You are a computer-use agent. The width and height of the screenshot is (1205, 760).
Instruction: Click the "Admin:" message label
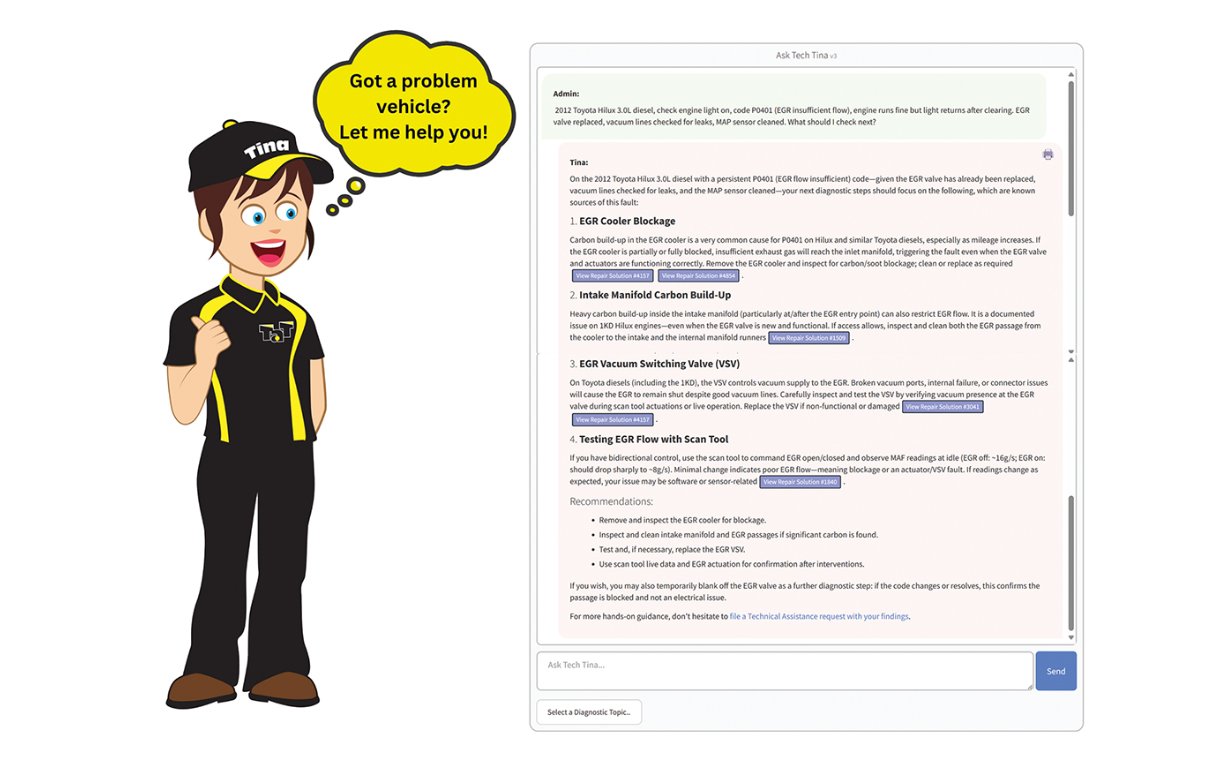(x=566, y=94)
